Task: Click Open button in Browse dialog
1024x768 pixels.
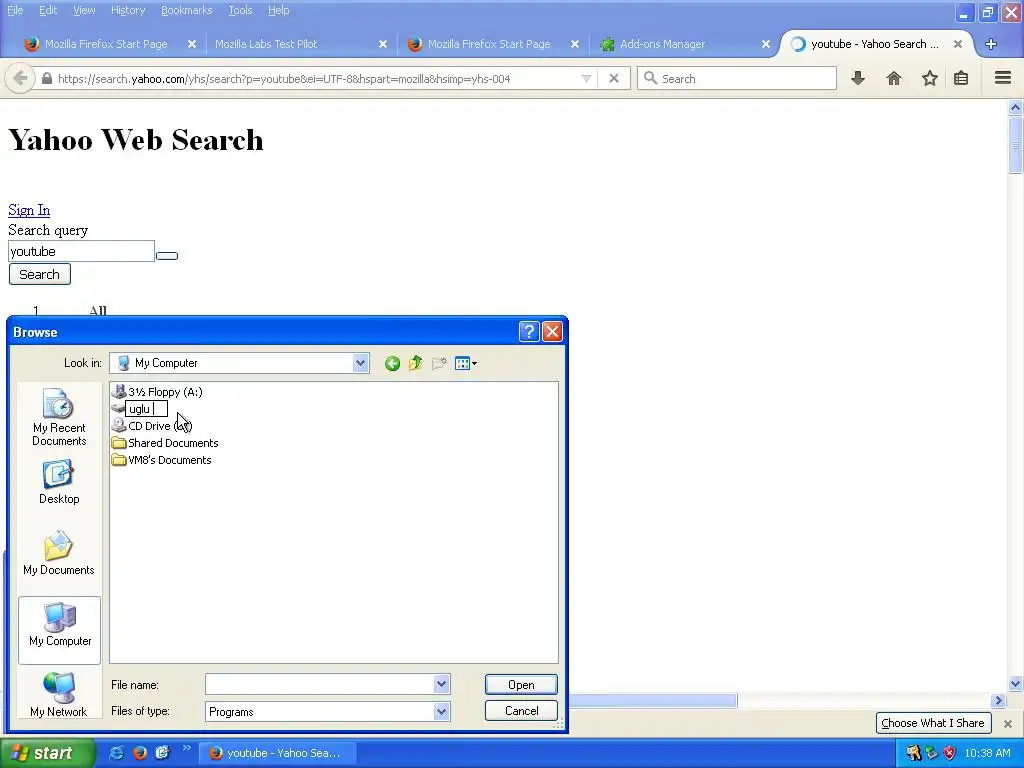Action: point(521,684)
